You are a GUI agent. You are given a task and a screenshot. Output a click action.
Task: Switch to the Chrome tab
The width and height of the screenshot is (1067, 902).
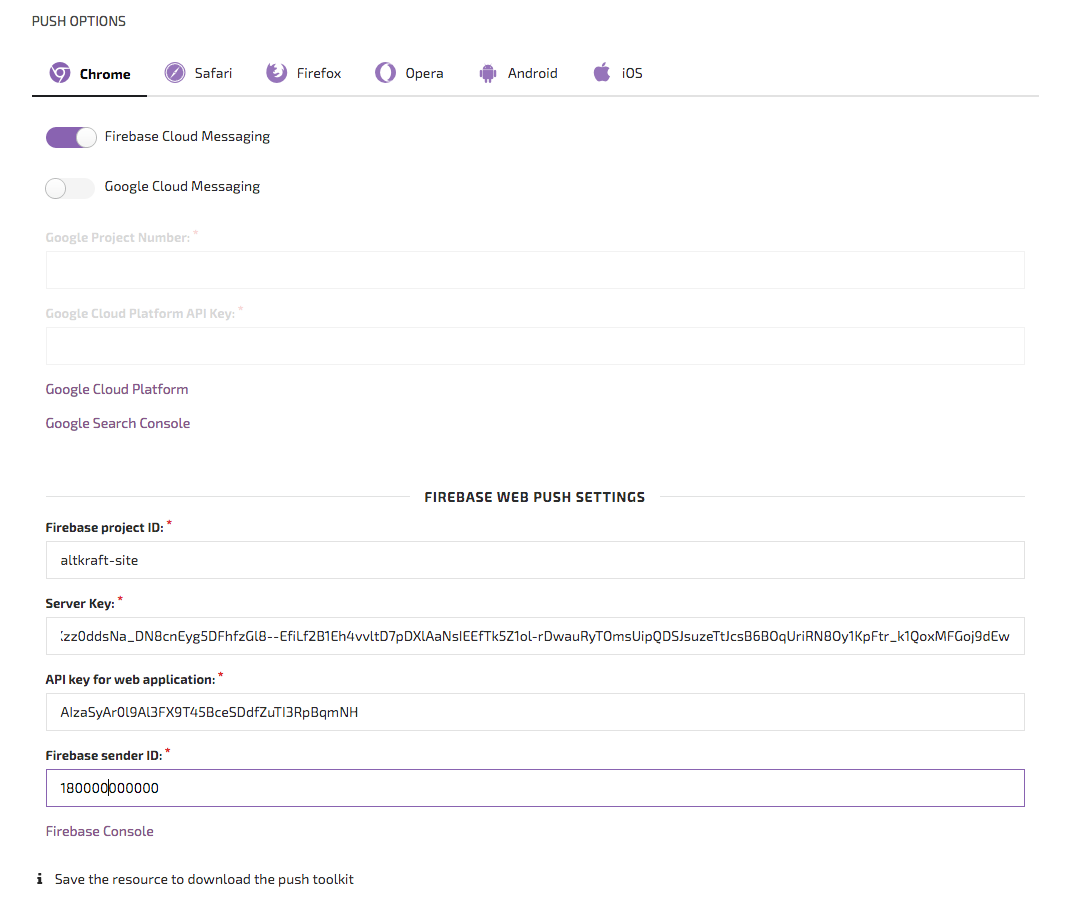tap(89, 73)
